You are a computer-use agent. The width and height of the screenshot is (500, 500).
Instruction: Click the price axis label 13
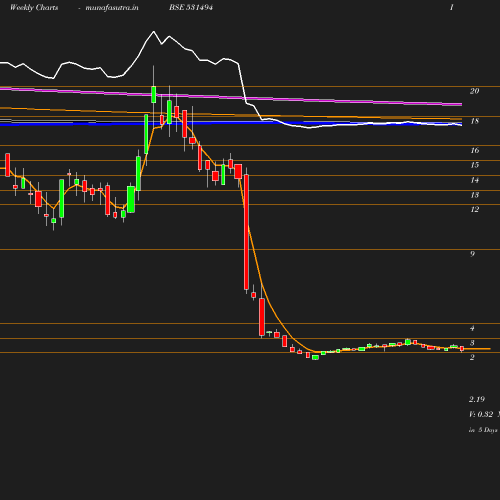pyautogui.click(x=475, y=195)
